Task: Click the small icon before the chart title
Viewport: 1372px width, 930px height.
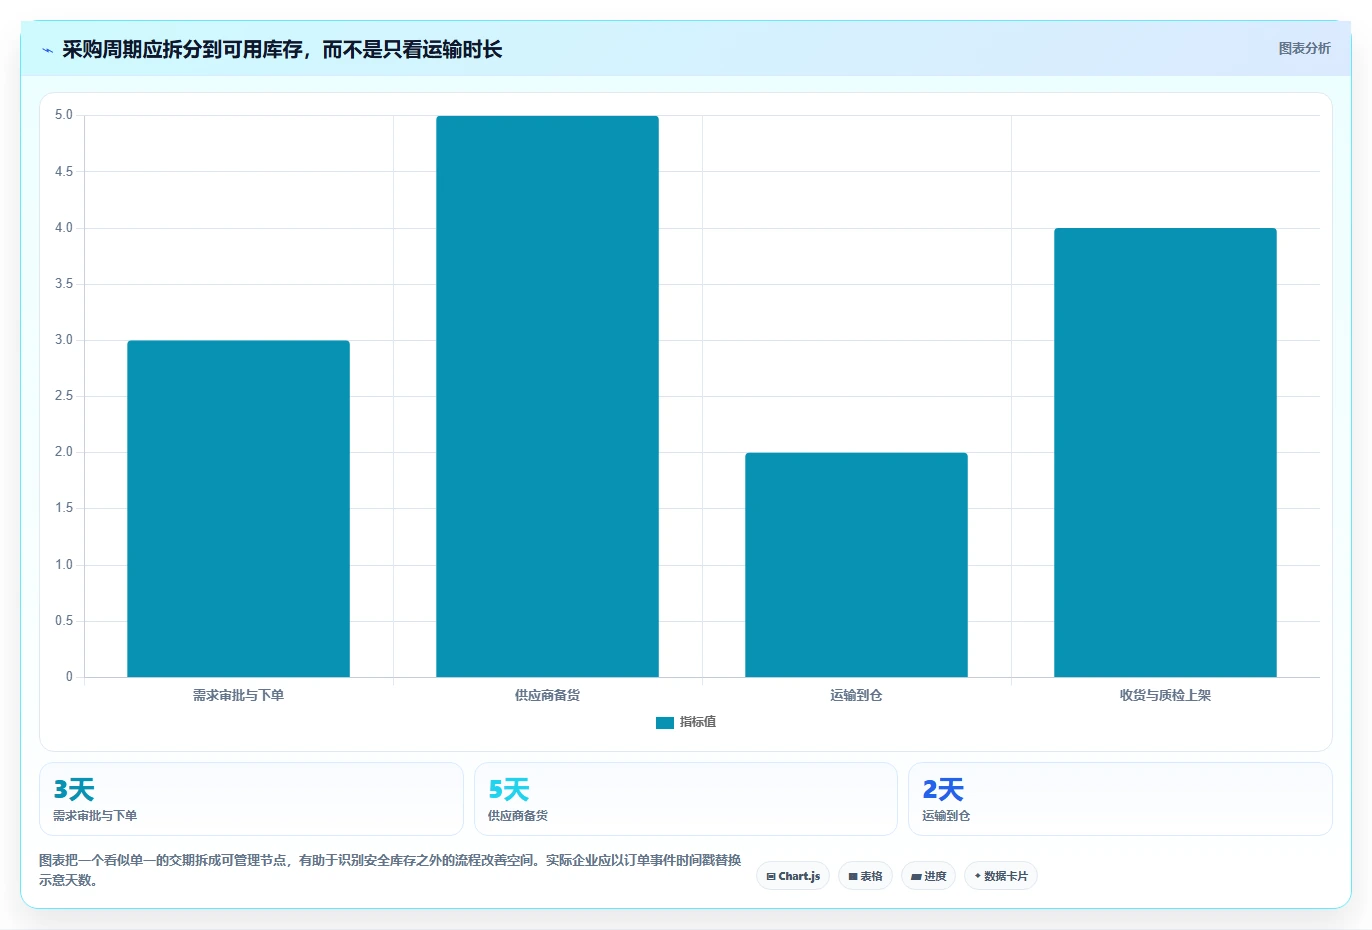Action: tap(47, 50)
